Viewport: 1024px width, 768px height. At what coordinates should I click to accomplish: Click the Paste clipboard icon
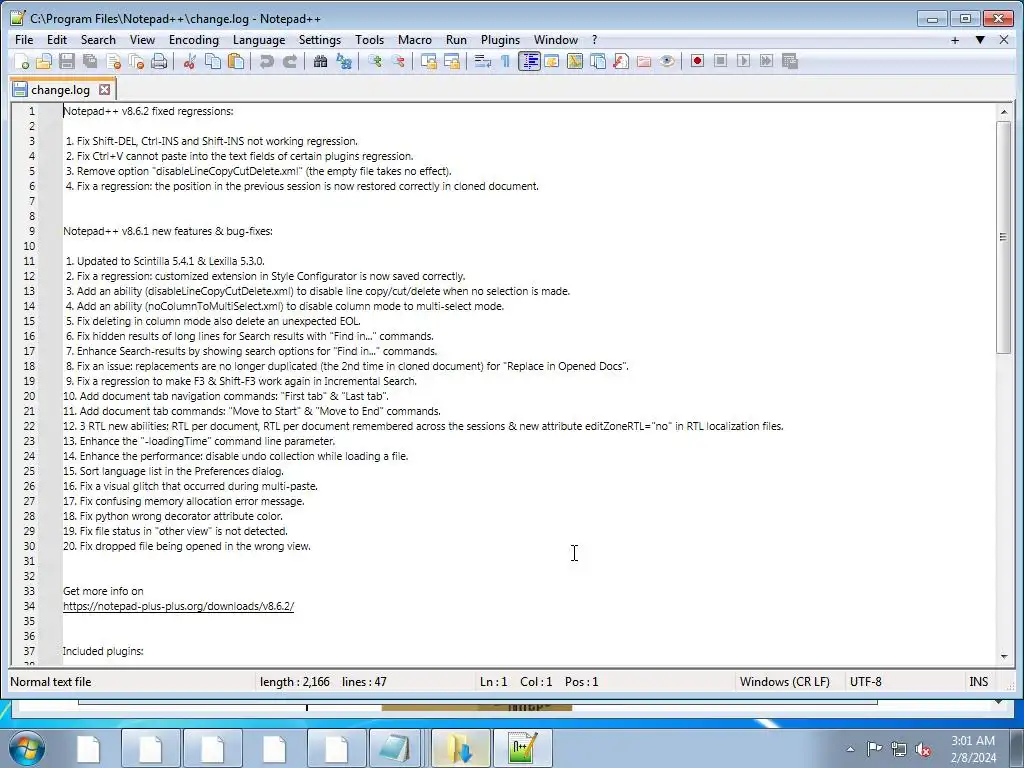point(236,61)
